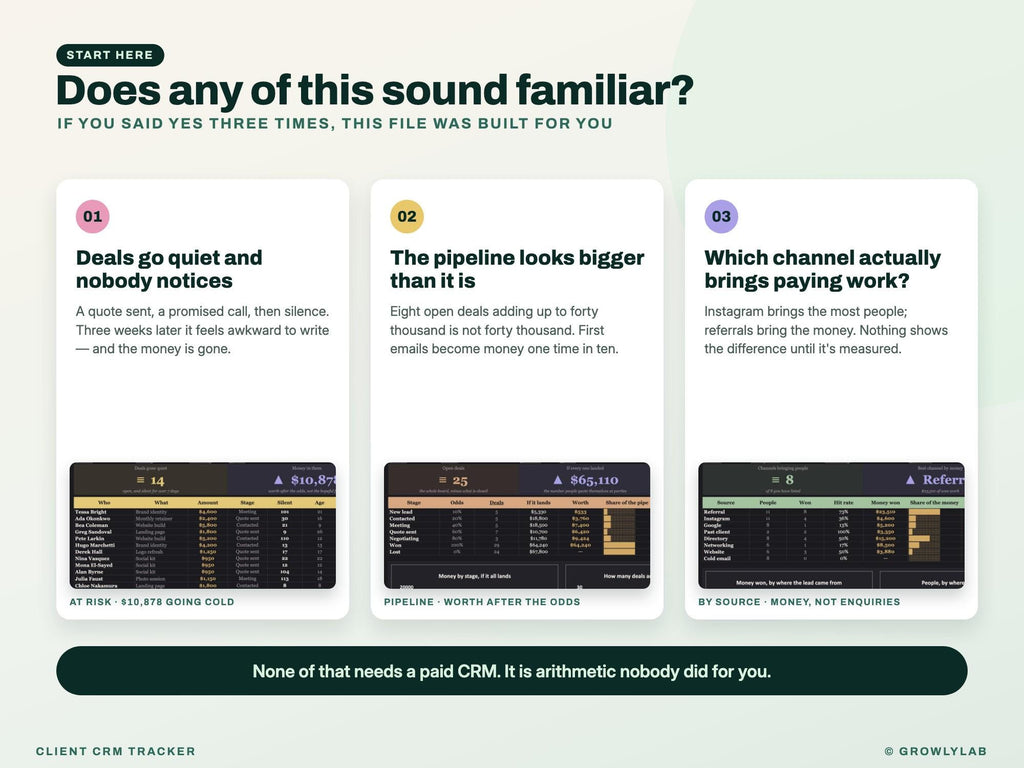Screen dimensions: 1024x768
Task: Click the 'BY SOURCE · MONEY, NOT ENQUIRIES' caption
Action: coord(799,602)
